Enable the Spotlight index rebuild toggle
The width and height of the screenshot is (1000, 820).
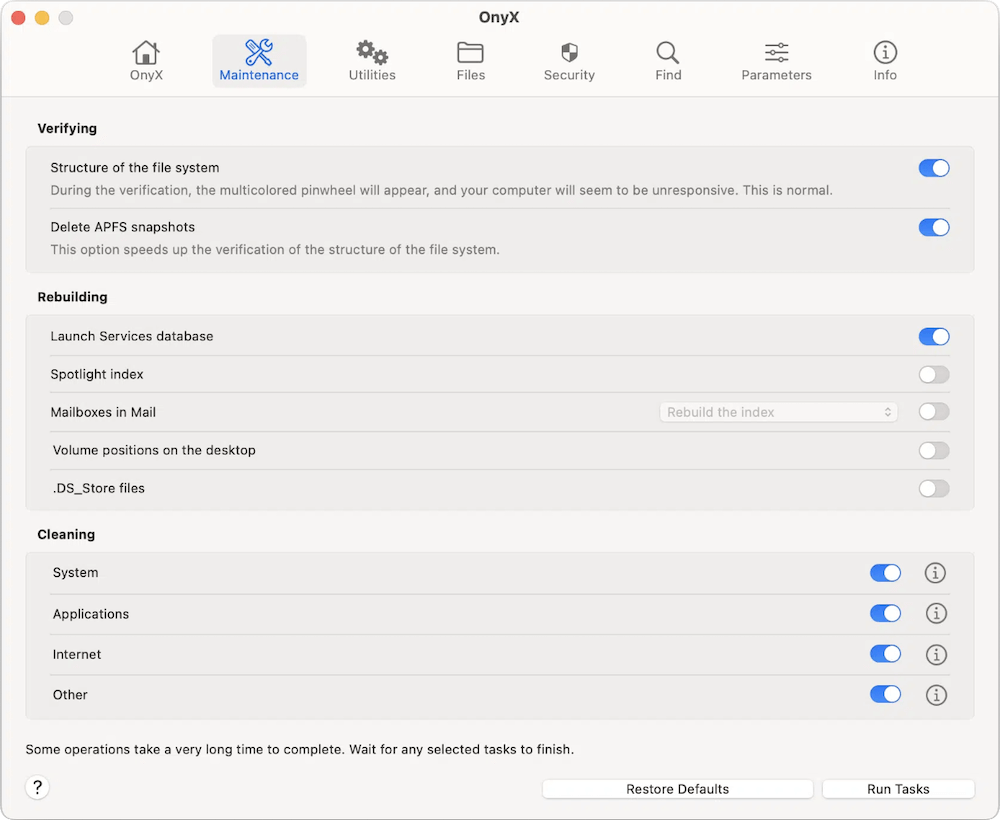[x=934, y=374]
